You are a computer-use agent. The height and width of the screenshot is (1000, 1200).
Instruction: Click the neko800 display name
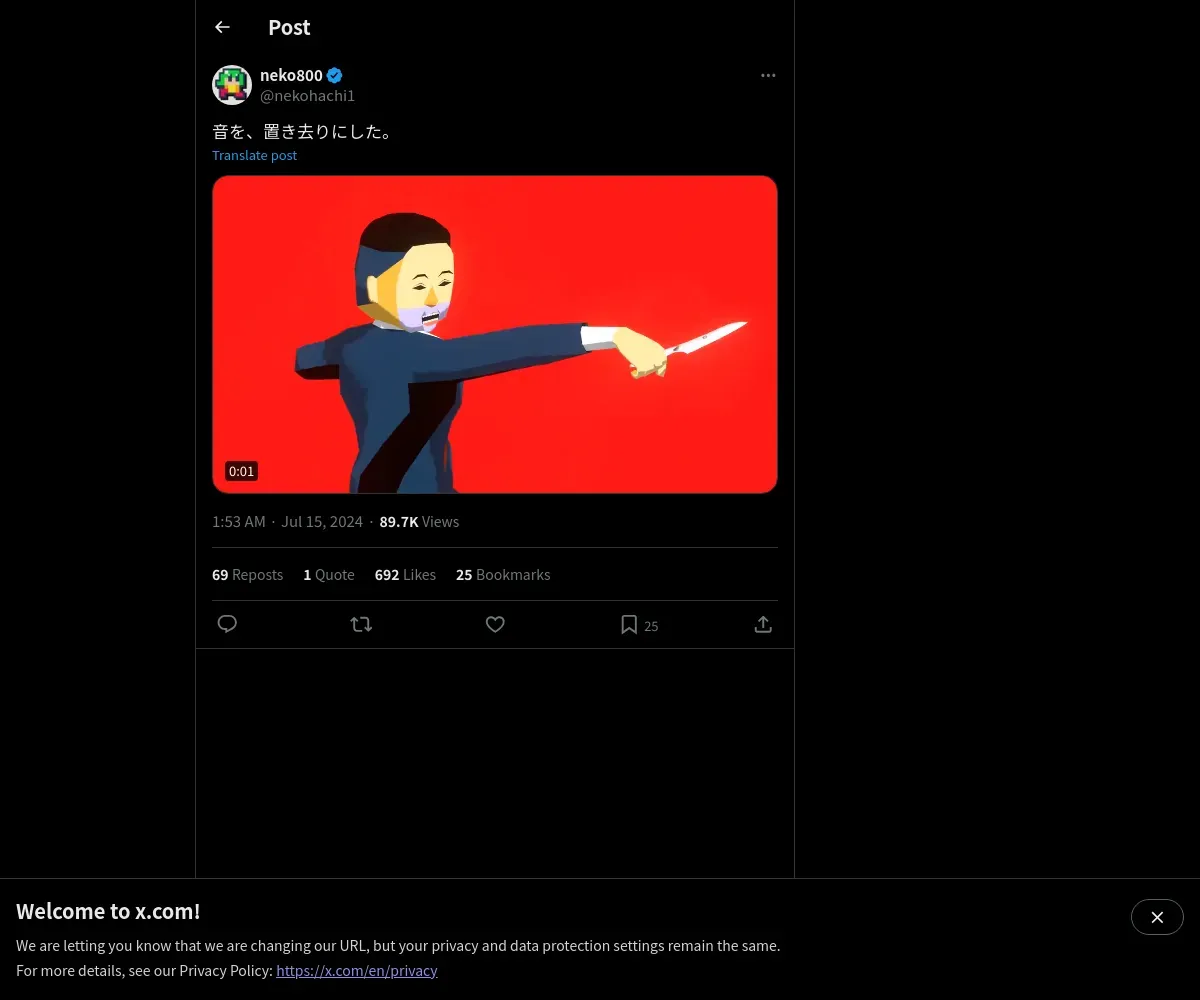coord(291,75)
